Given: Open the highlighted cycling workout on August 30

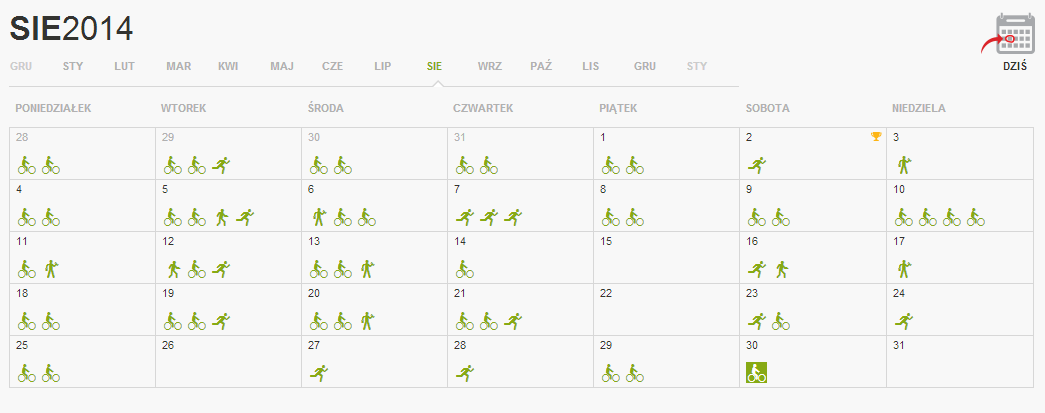Looking at the screenshot, I should pos(756,372).
